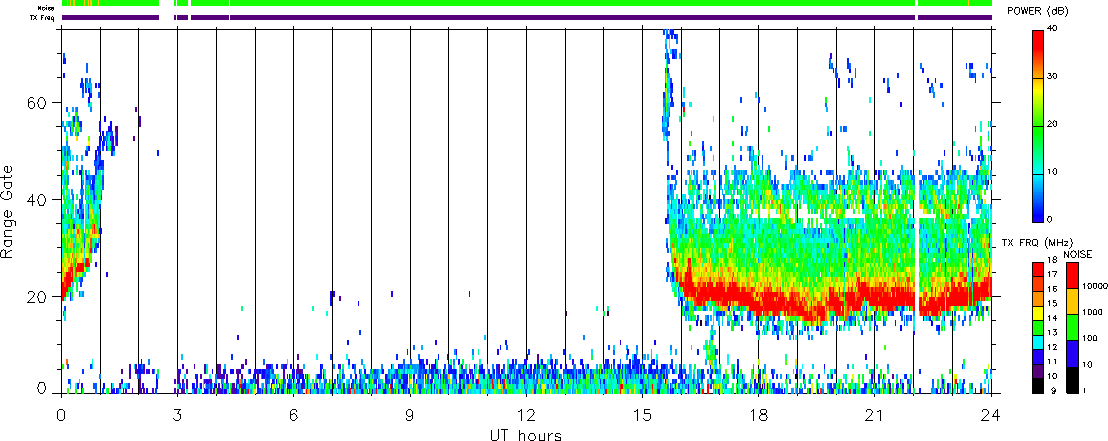Click the purple TX Freq indicator strip
Image resolution: width=1108 pixels, height=441 pixels.
click(527, 16)
